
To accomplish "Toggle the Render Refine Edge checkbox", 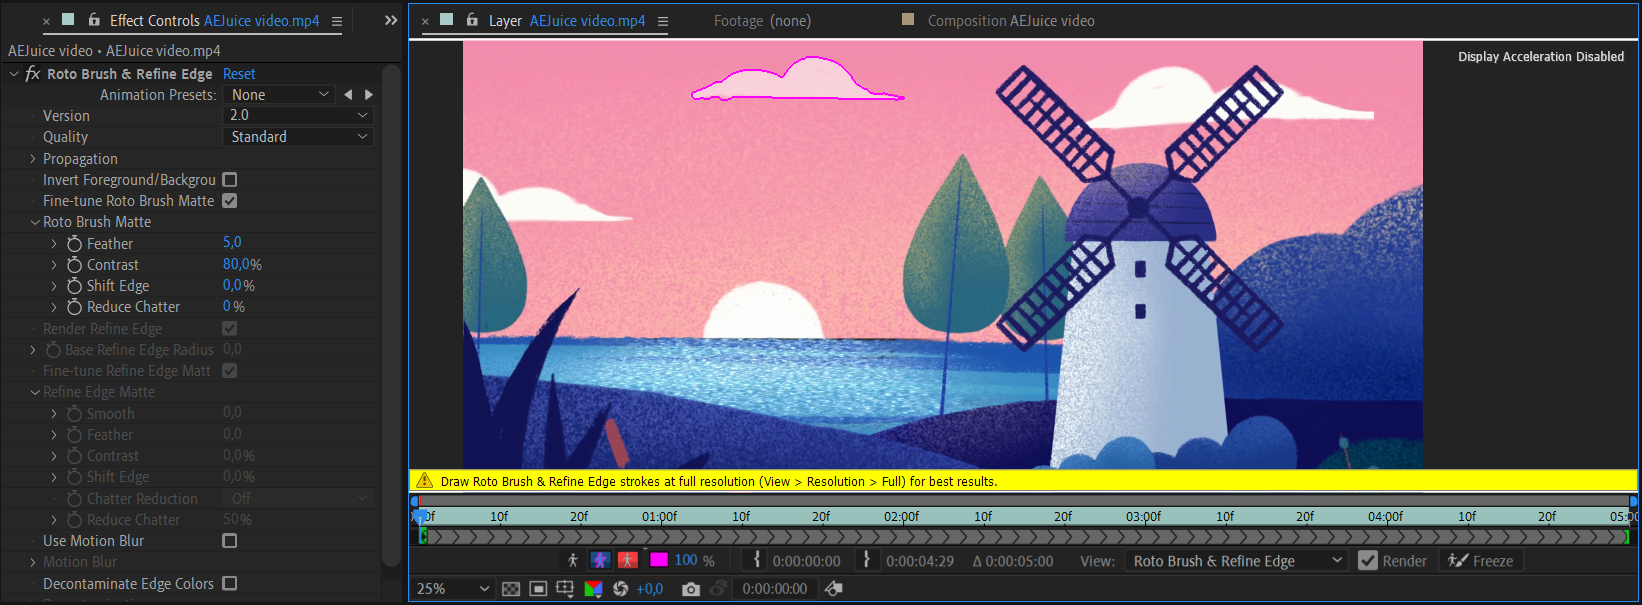I will [x=230, y=328].
